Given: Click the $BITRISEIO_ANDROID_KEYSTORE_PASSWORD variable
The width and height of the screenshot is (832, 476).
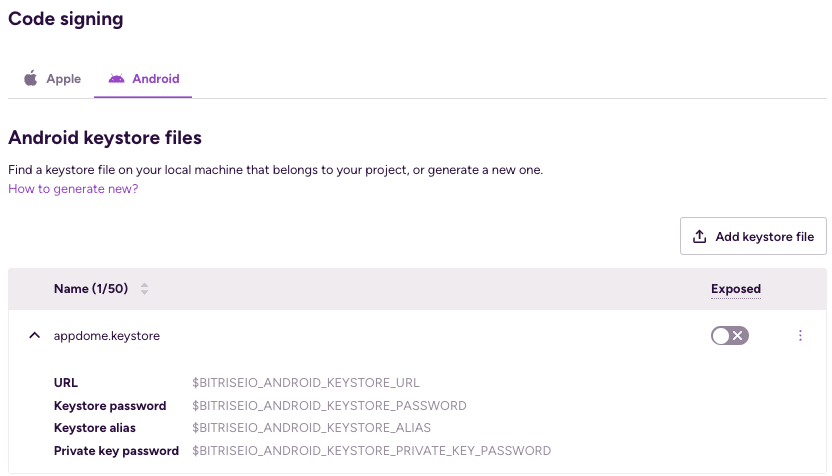Looking at the screenshot, I should tap(329, 405).
